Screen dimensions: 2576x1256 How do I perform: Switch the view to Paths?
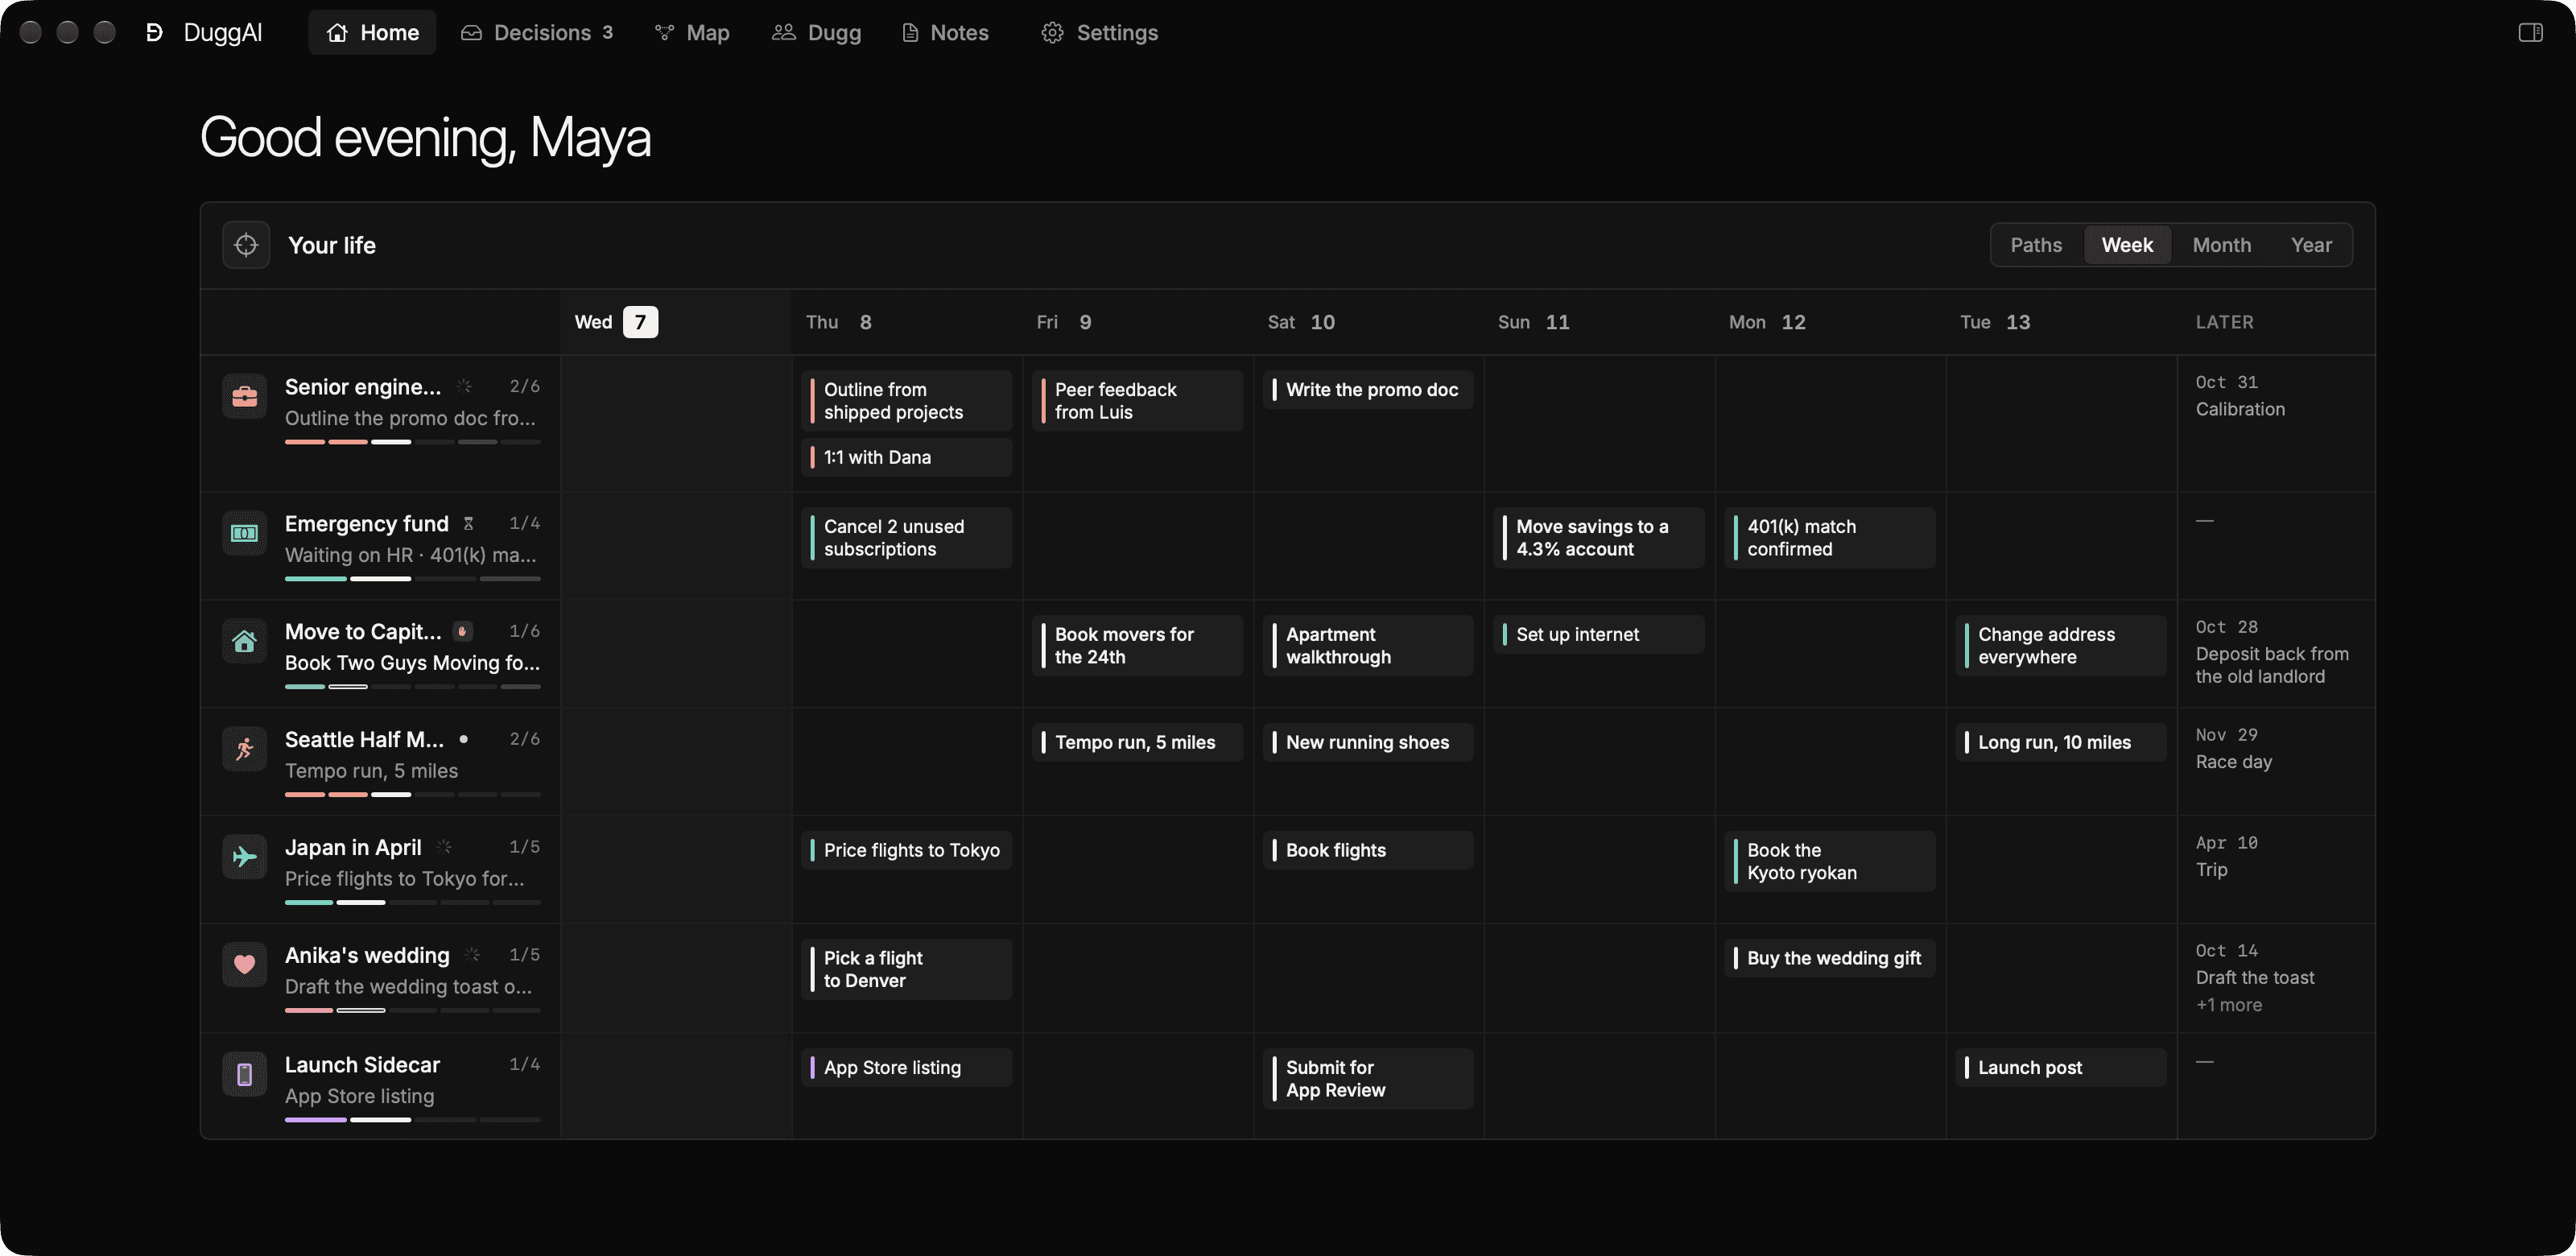tap(2036, 245)
